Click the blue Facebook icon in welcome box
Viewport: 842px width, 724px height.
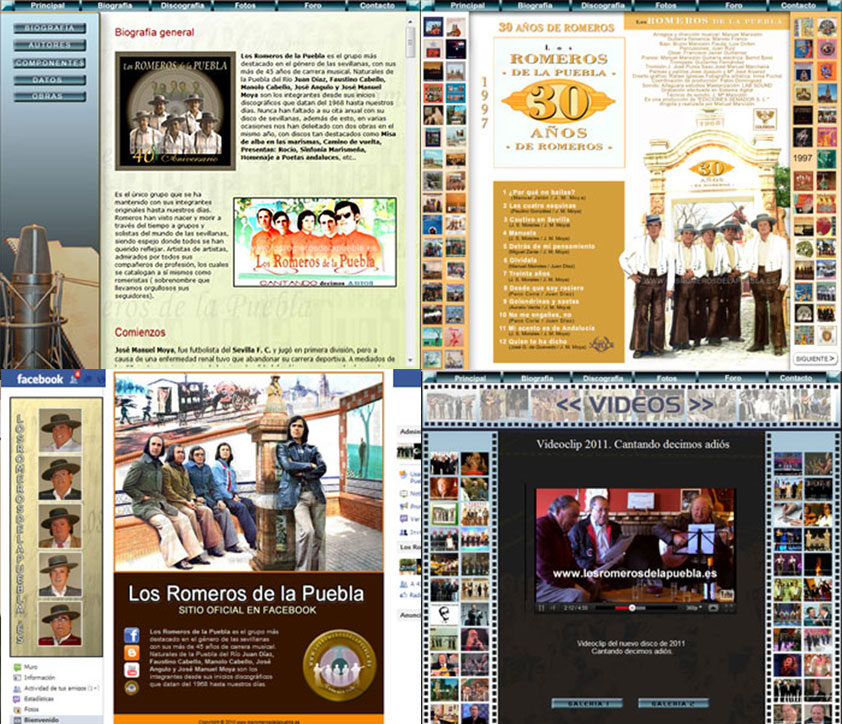click(132, 635)
